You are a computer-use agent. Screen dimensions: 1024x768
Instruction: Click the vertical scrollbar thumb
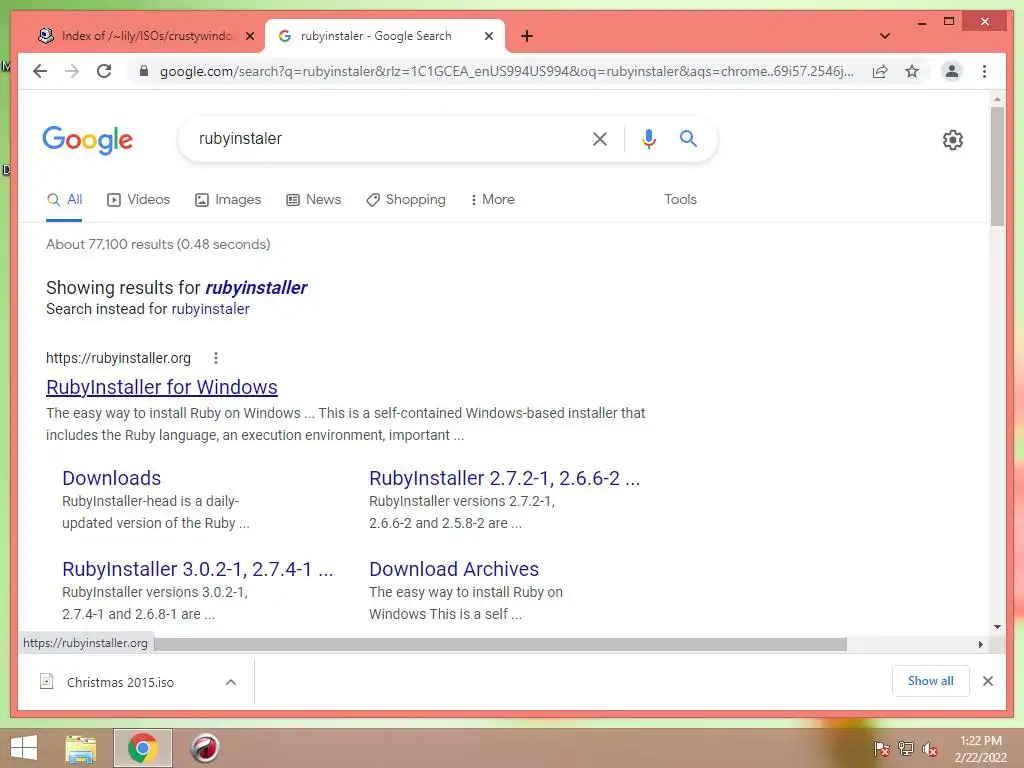pos(997,166)
